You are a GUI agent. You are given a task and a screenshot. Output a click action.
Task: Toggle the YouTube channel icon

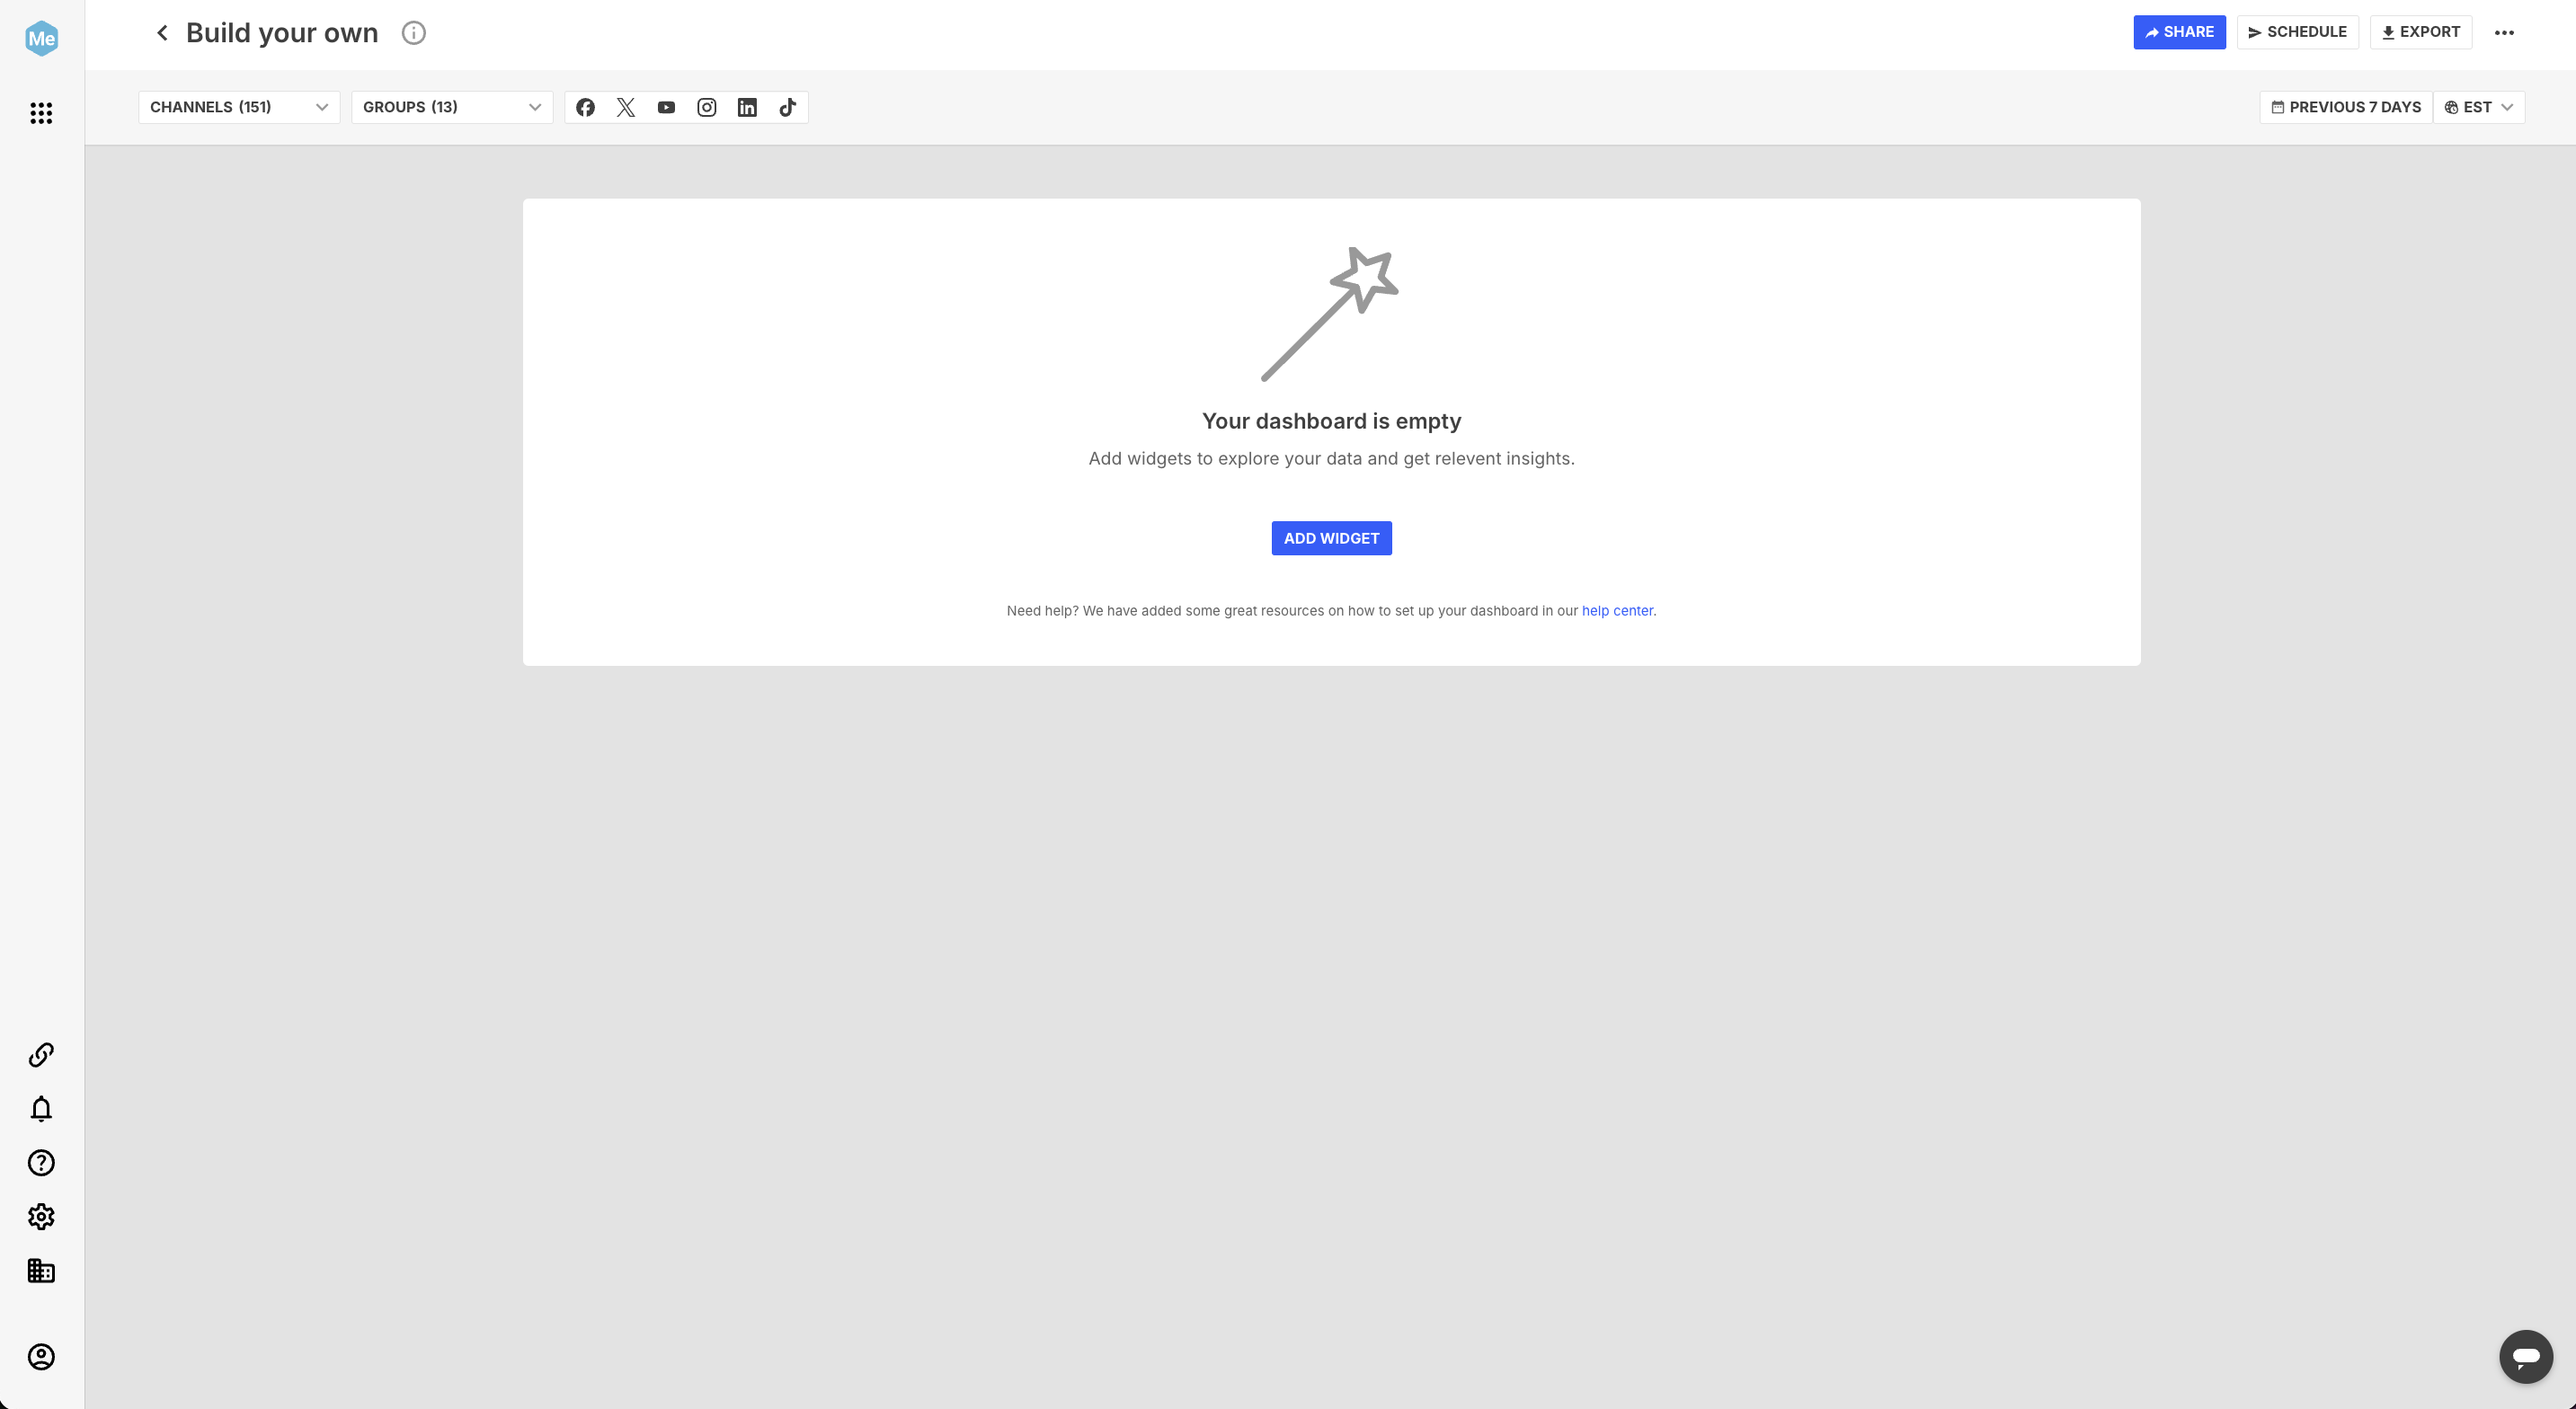click(666, 108)
